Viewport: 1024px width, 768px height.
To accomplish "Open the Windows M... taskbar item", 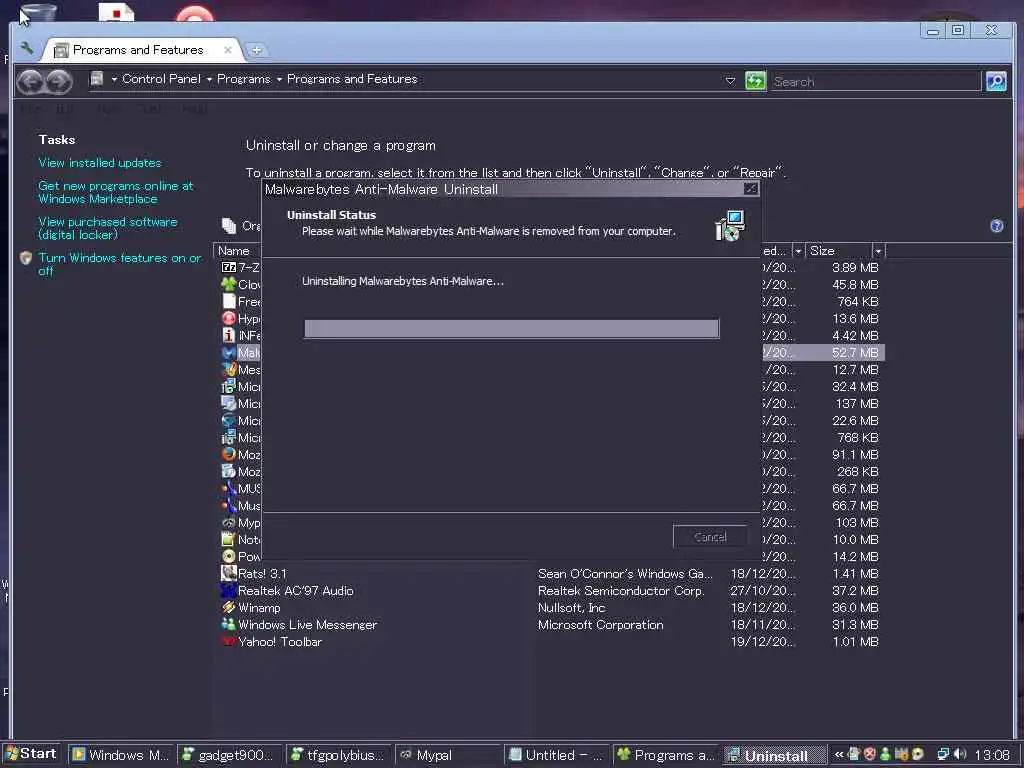I will [121, 755].
